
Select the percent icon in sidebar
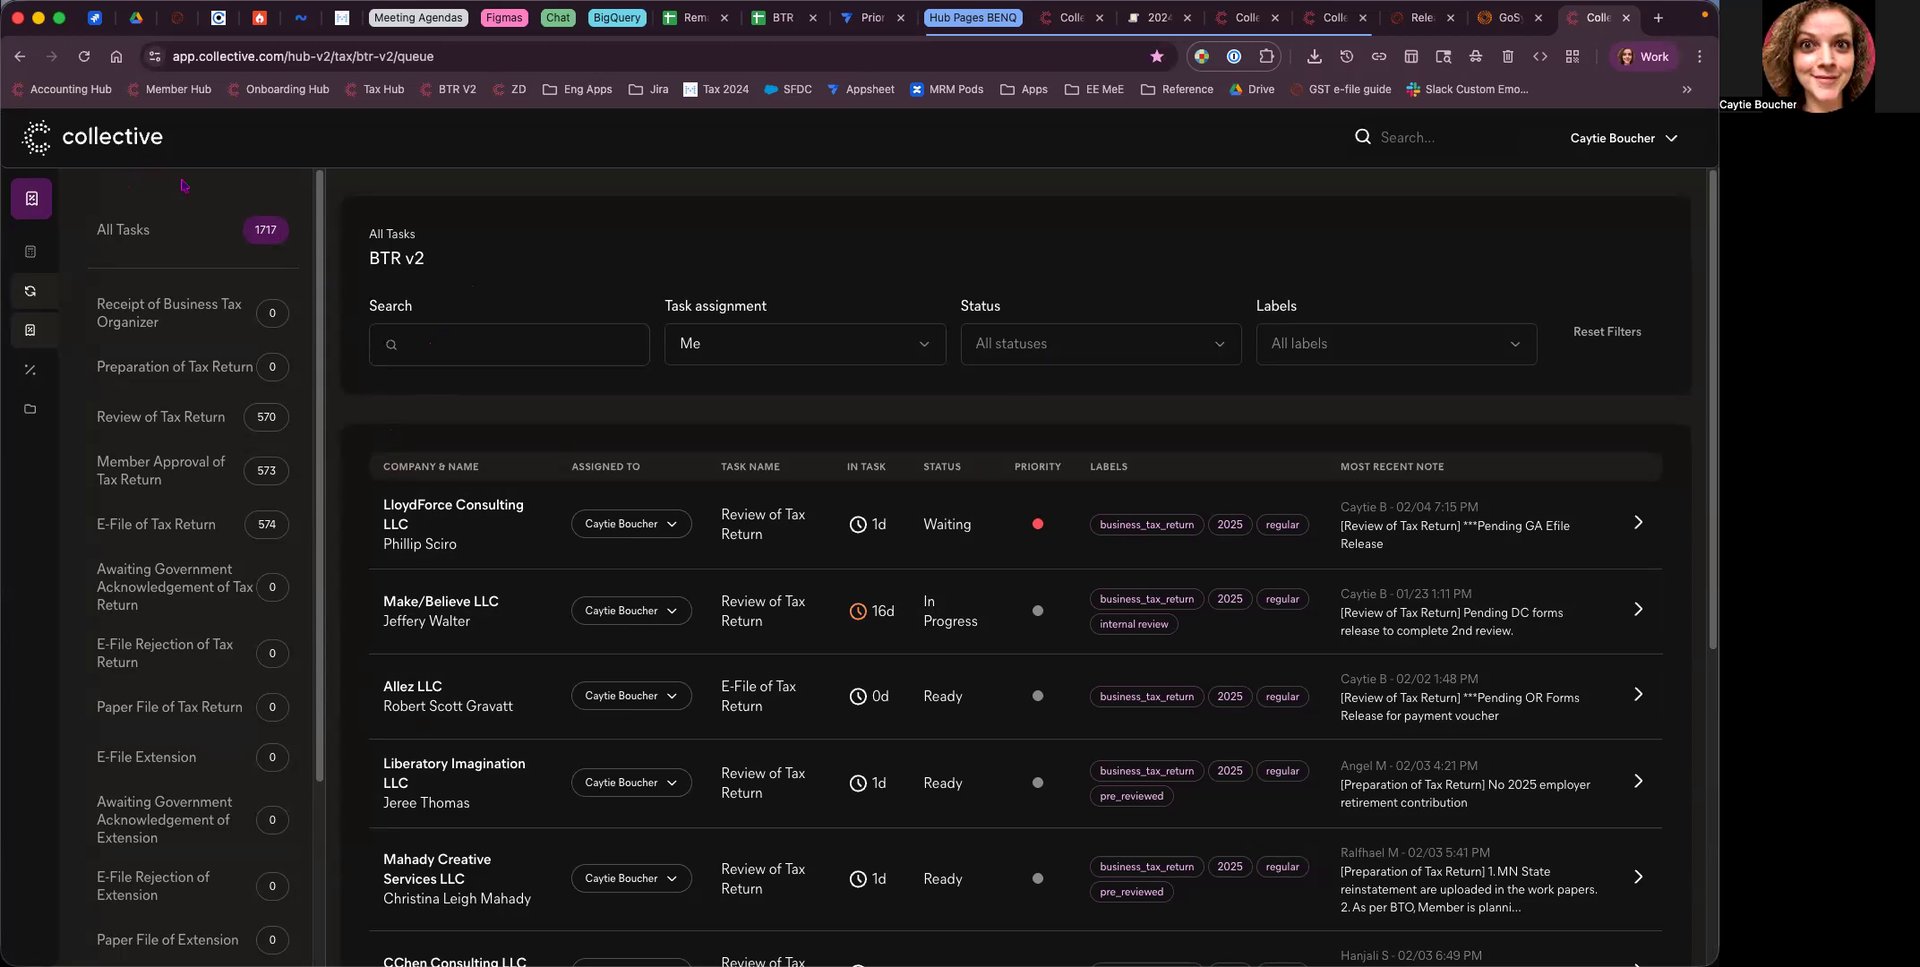click(30, 370)
